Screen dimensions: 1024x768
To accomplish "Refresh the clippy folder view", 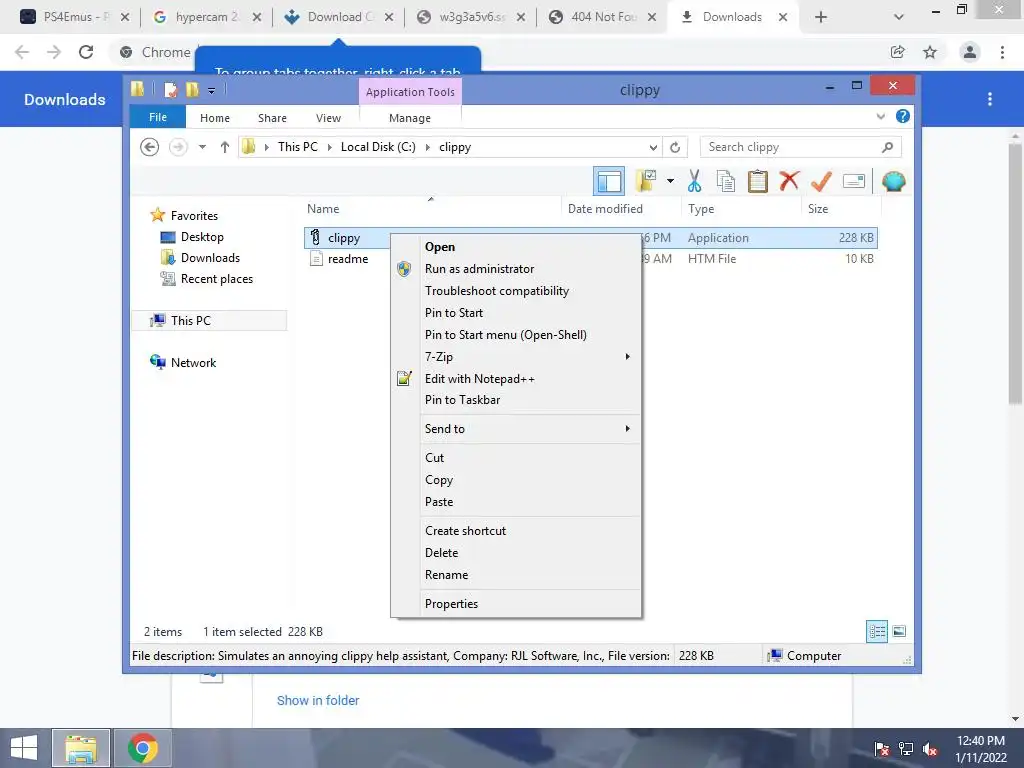I will [x=675, y=148].
